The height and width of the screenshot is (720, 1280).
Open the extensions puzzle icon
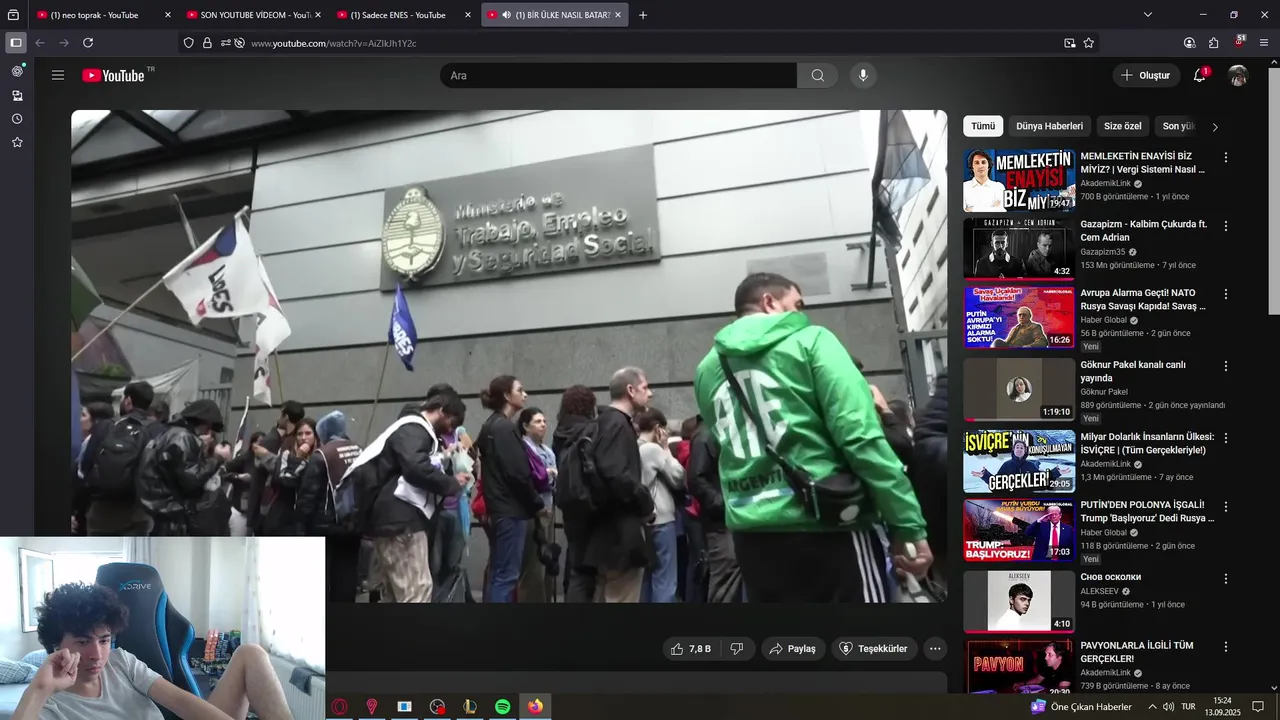coord(1213,43)
